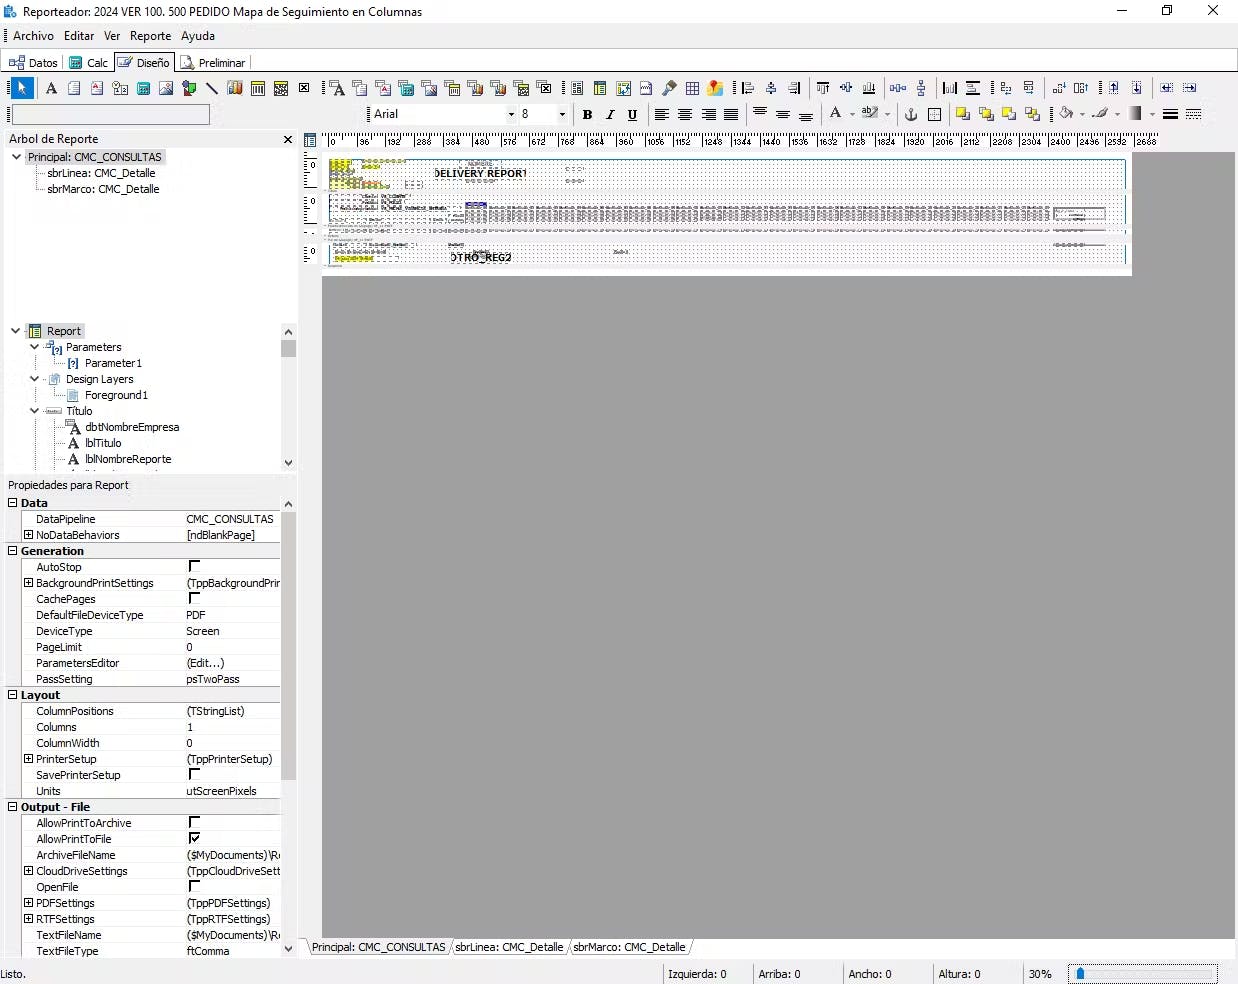Select the Label text component tool

pyautogui.click(x=51, y=88)
